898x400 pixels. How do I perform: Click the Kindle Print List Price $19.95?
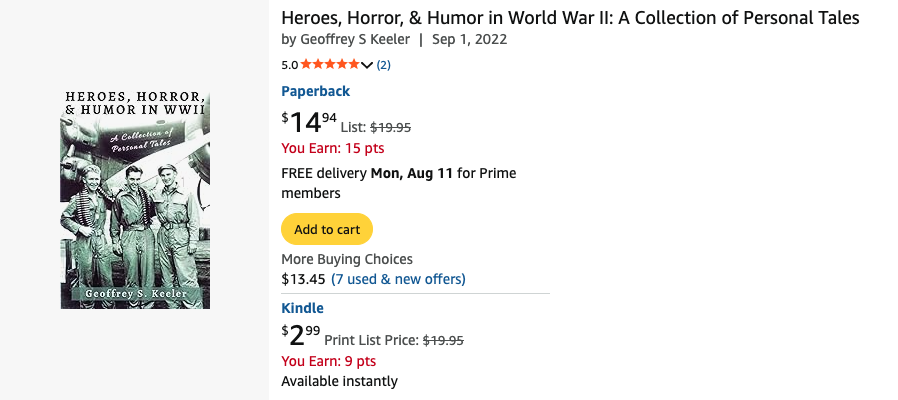[x=443, y=340]
